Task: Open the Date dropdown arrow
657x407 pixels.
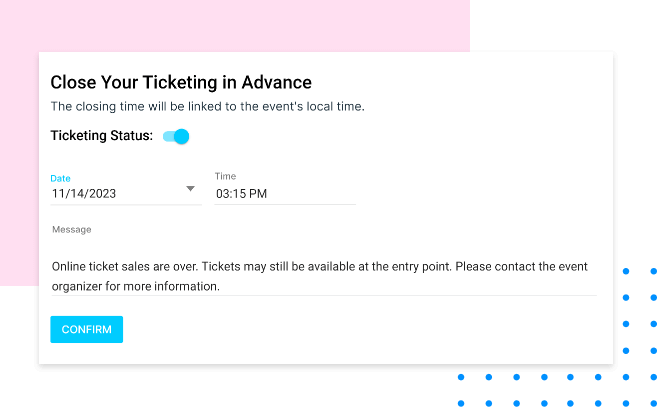Action: coord(190,189)
